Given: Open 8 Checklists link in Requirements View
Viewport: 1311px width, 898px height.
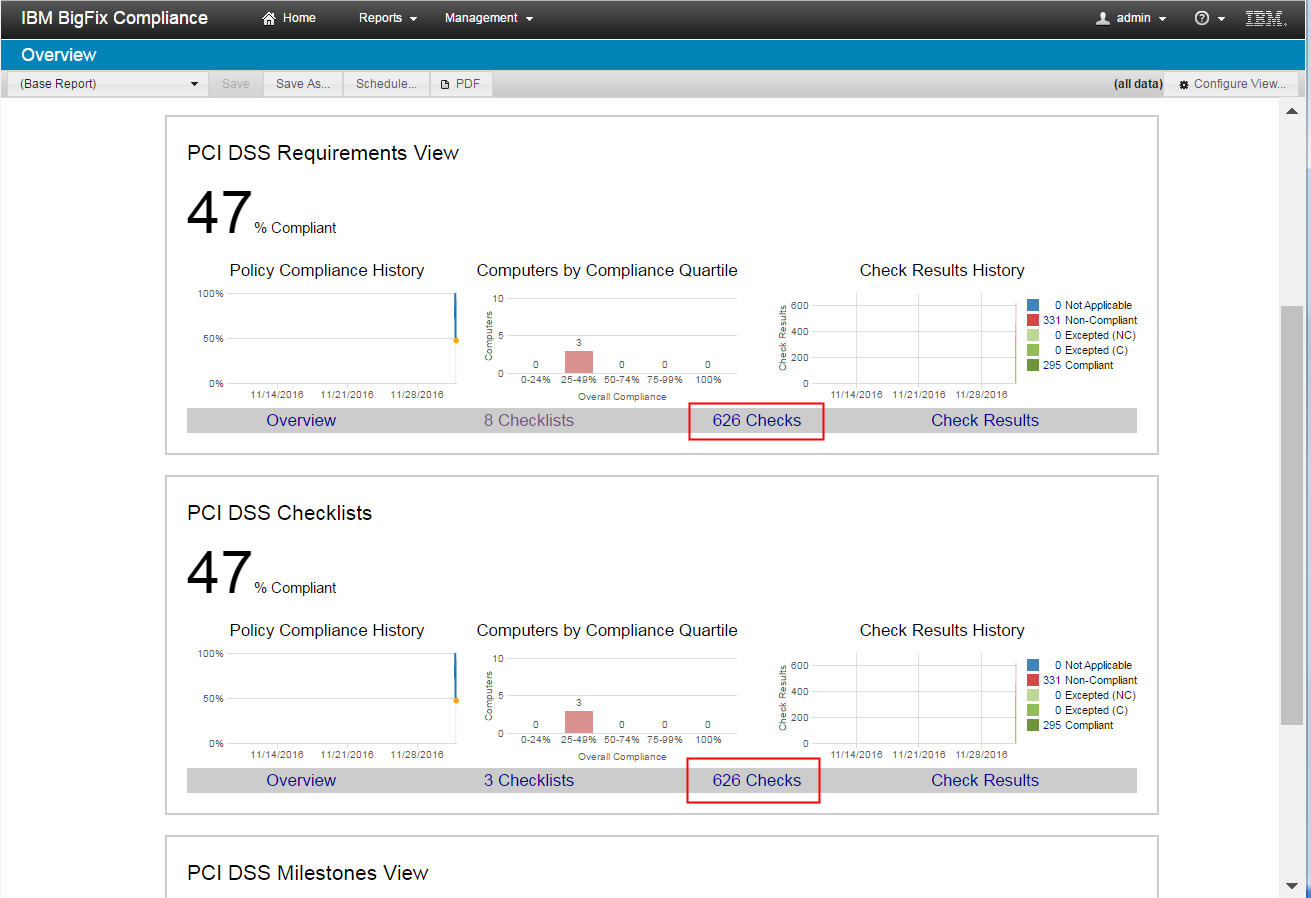Looking at the screenshot, I should 529,420.
